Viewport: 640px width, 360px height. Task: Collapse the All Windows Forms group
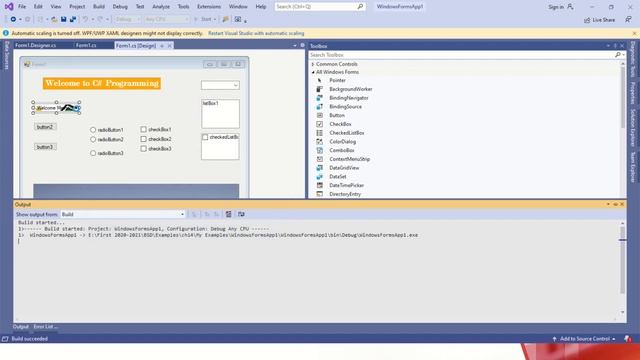(x=313, y=72)
